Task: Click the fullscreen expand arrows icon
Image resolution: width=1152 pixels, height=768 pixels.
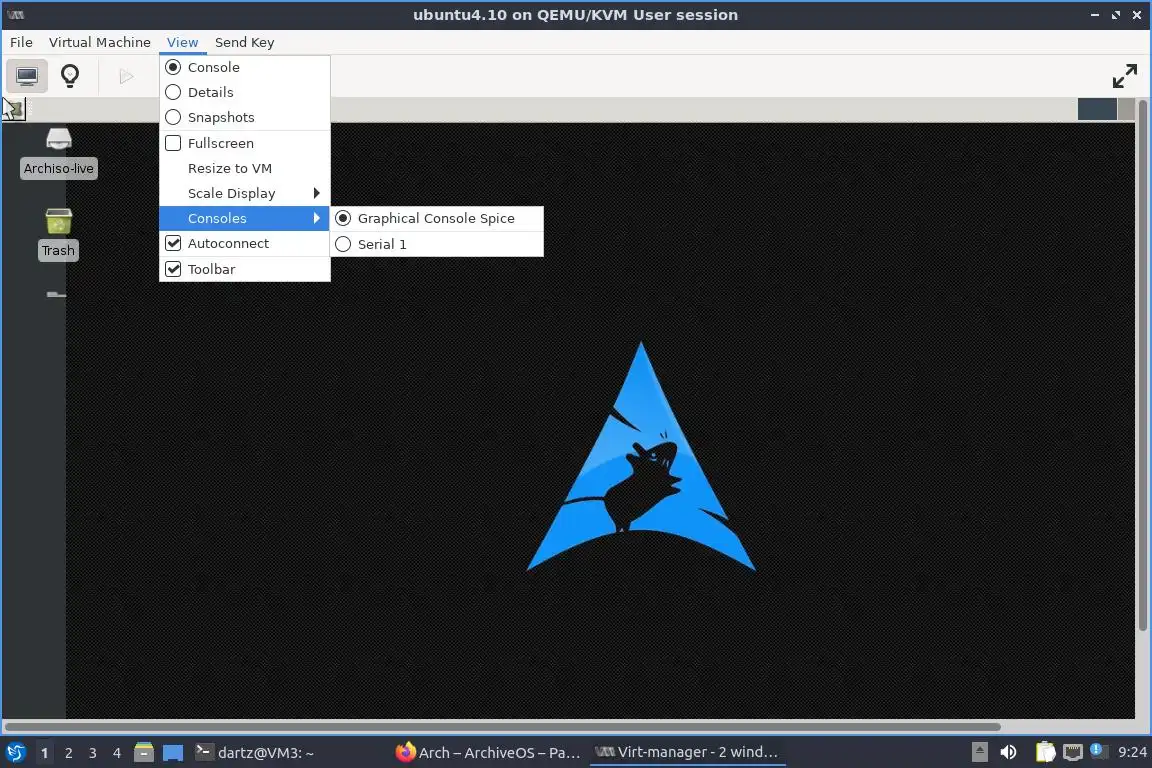Action: tap(1125, 76)
